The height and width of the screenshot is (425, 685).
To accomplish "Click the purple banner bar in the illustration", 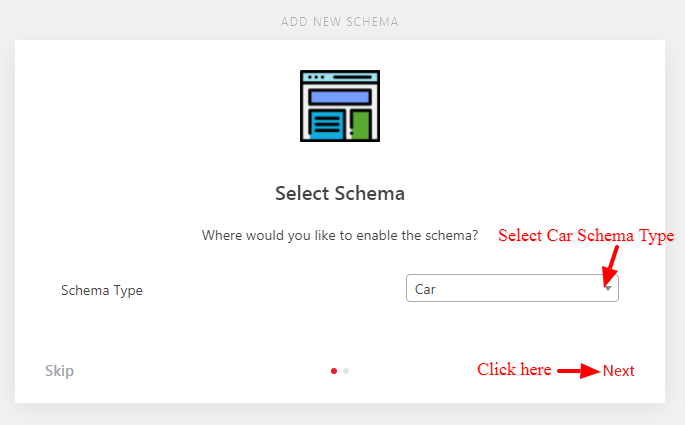I will point(340,97).
